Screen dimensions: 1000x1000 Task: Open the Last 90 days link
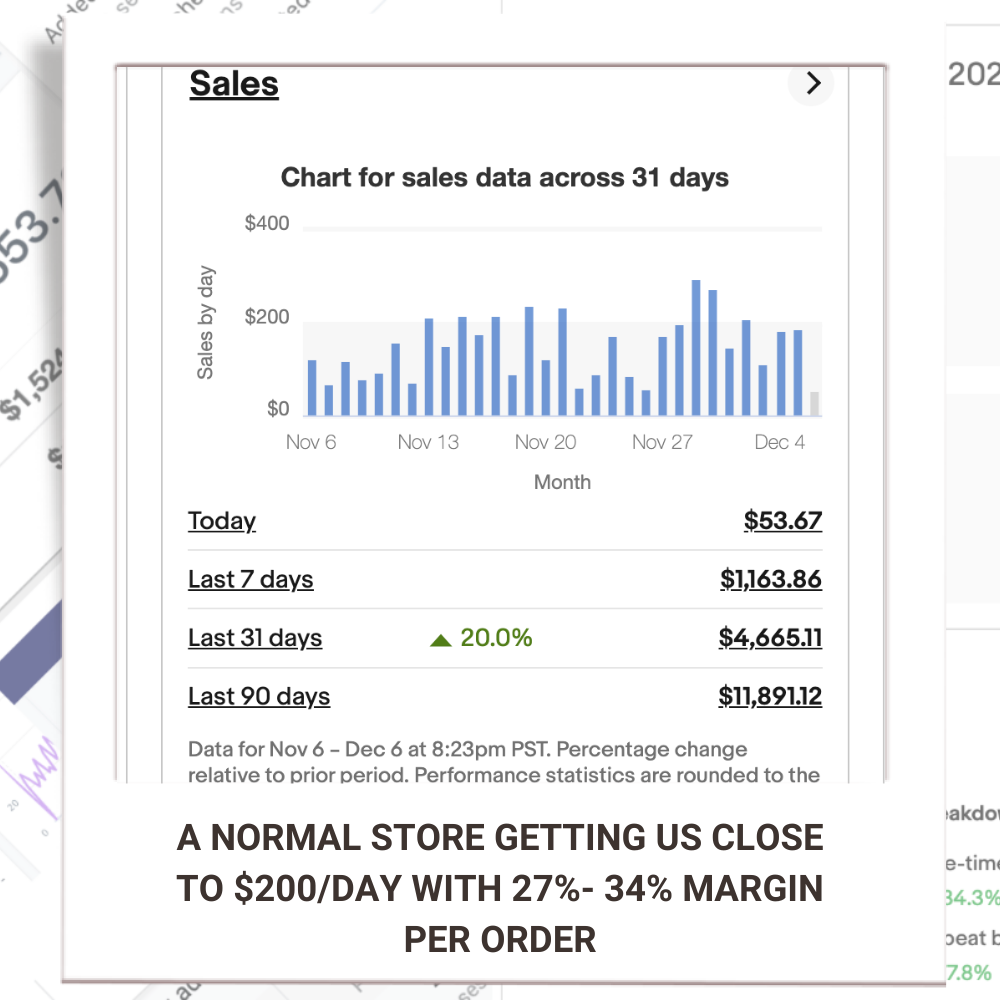259,697
